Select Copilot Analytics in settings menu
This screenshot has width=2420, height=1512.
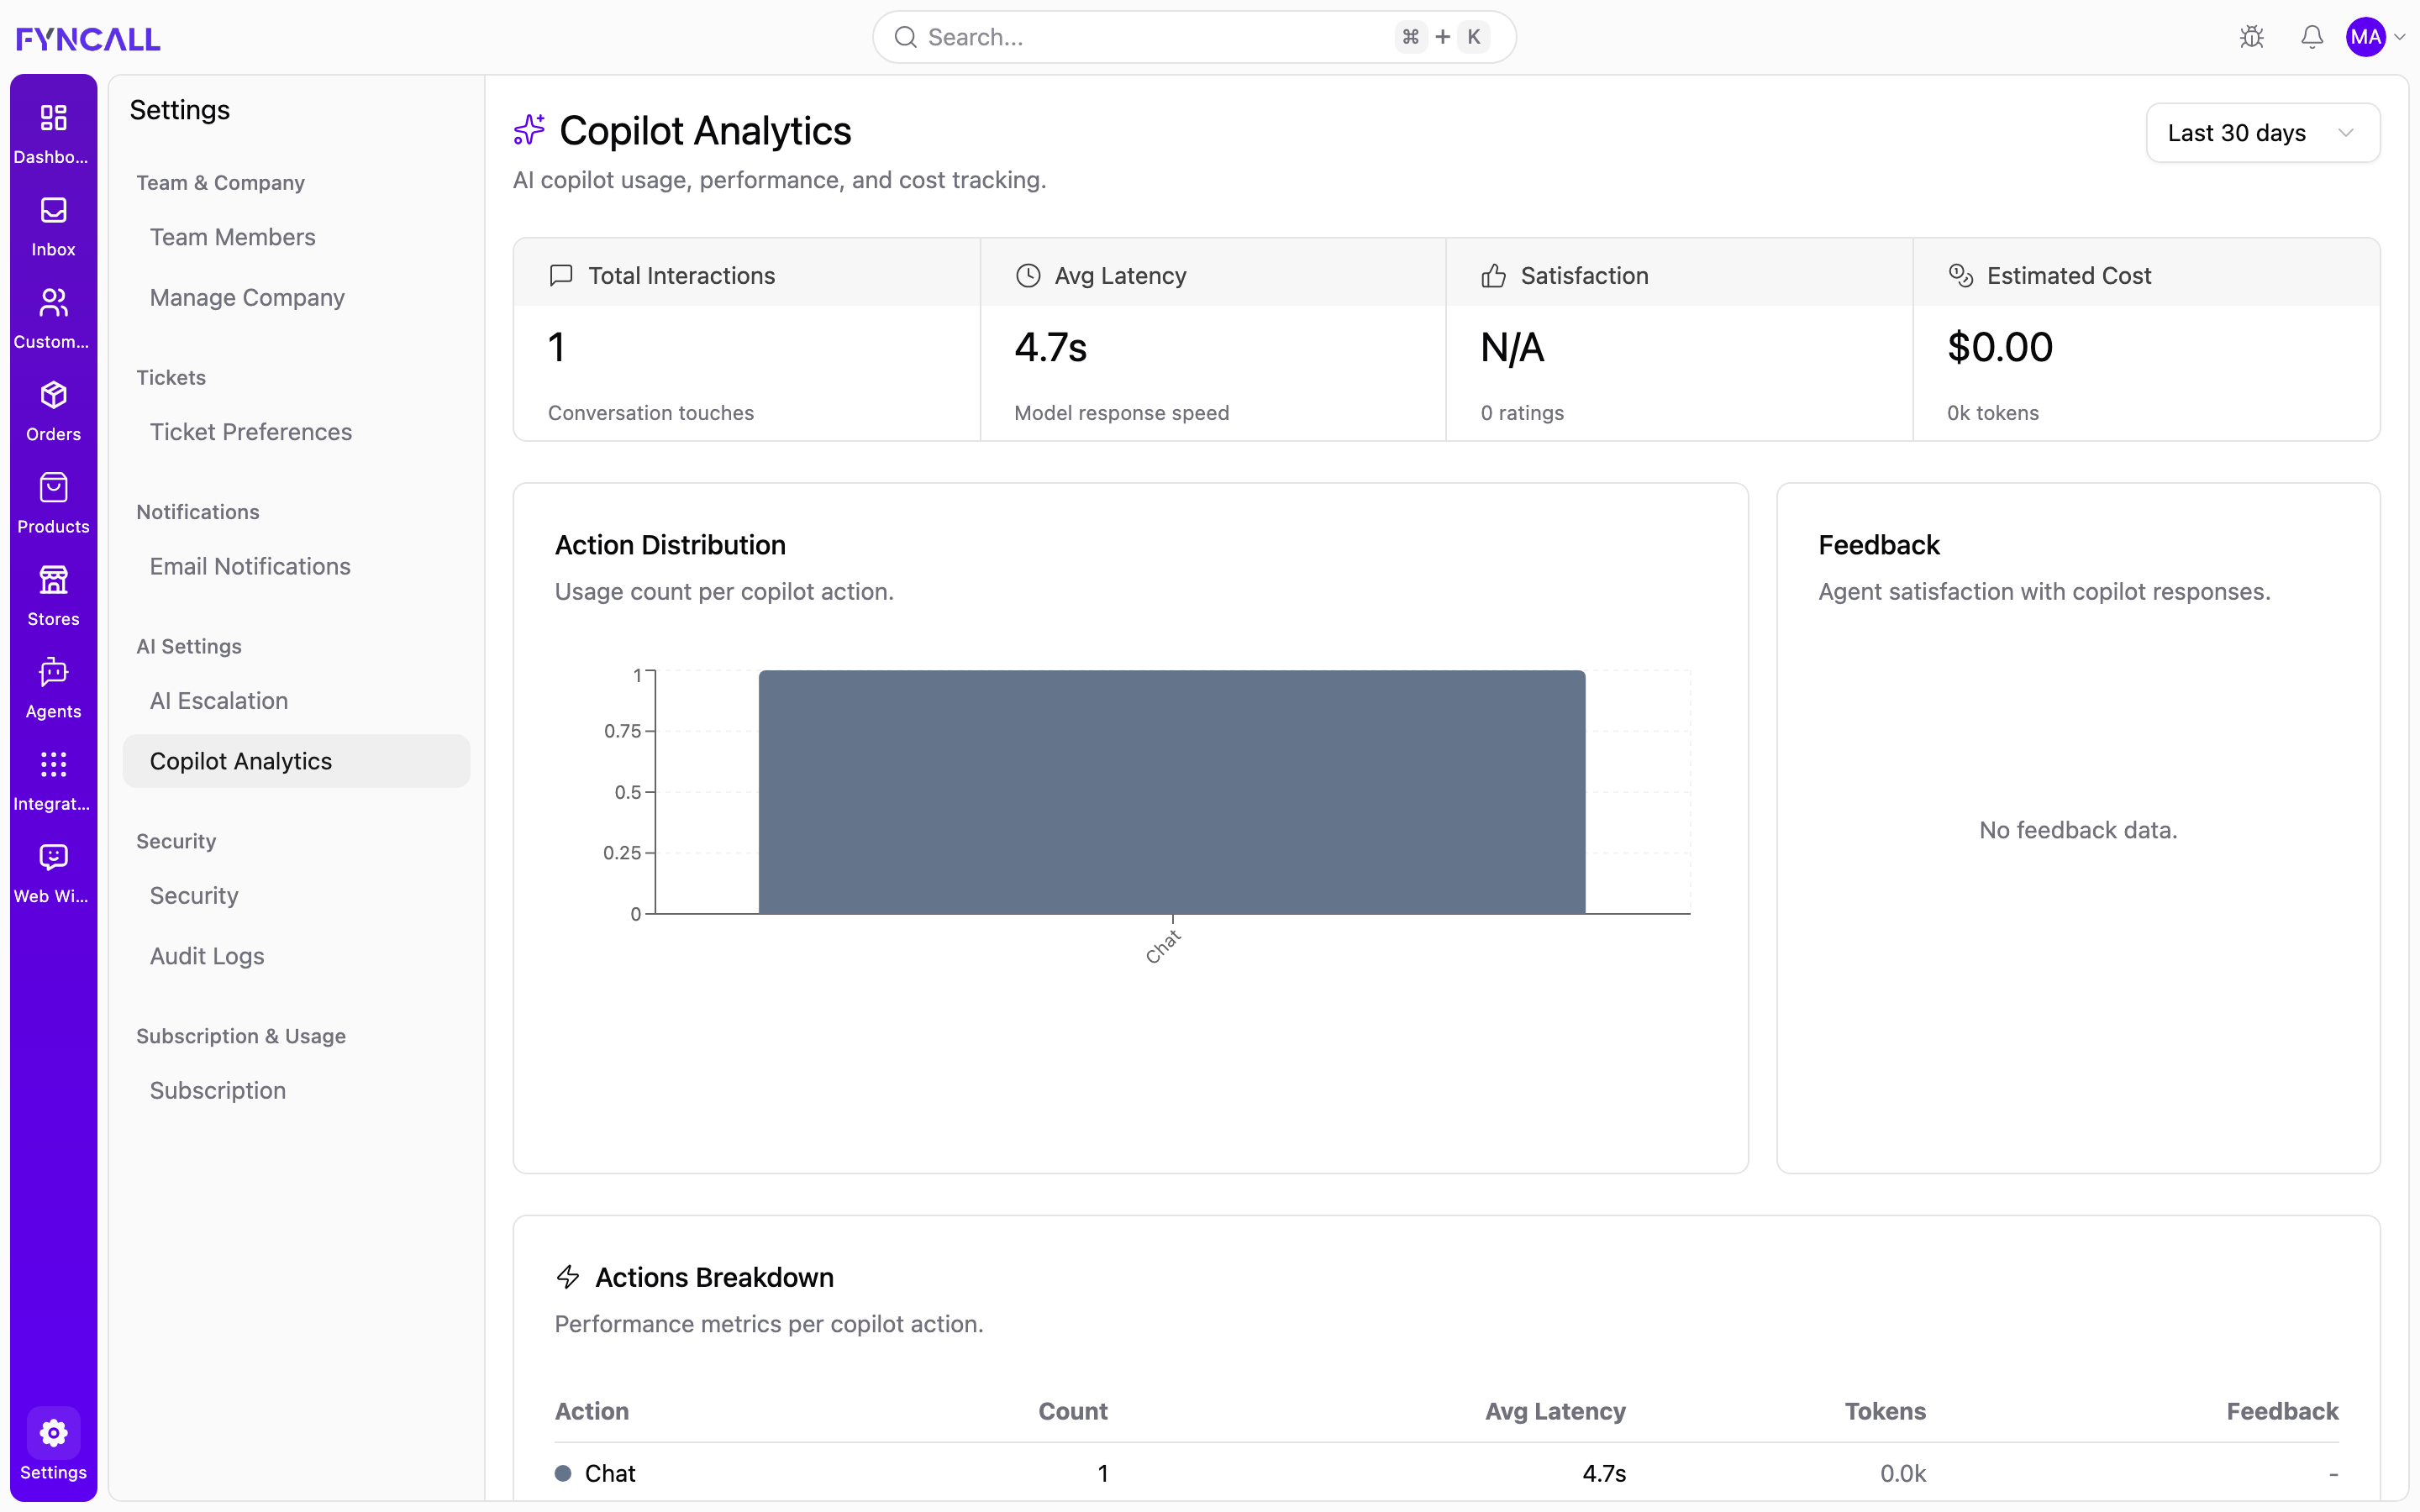(296, 761)
